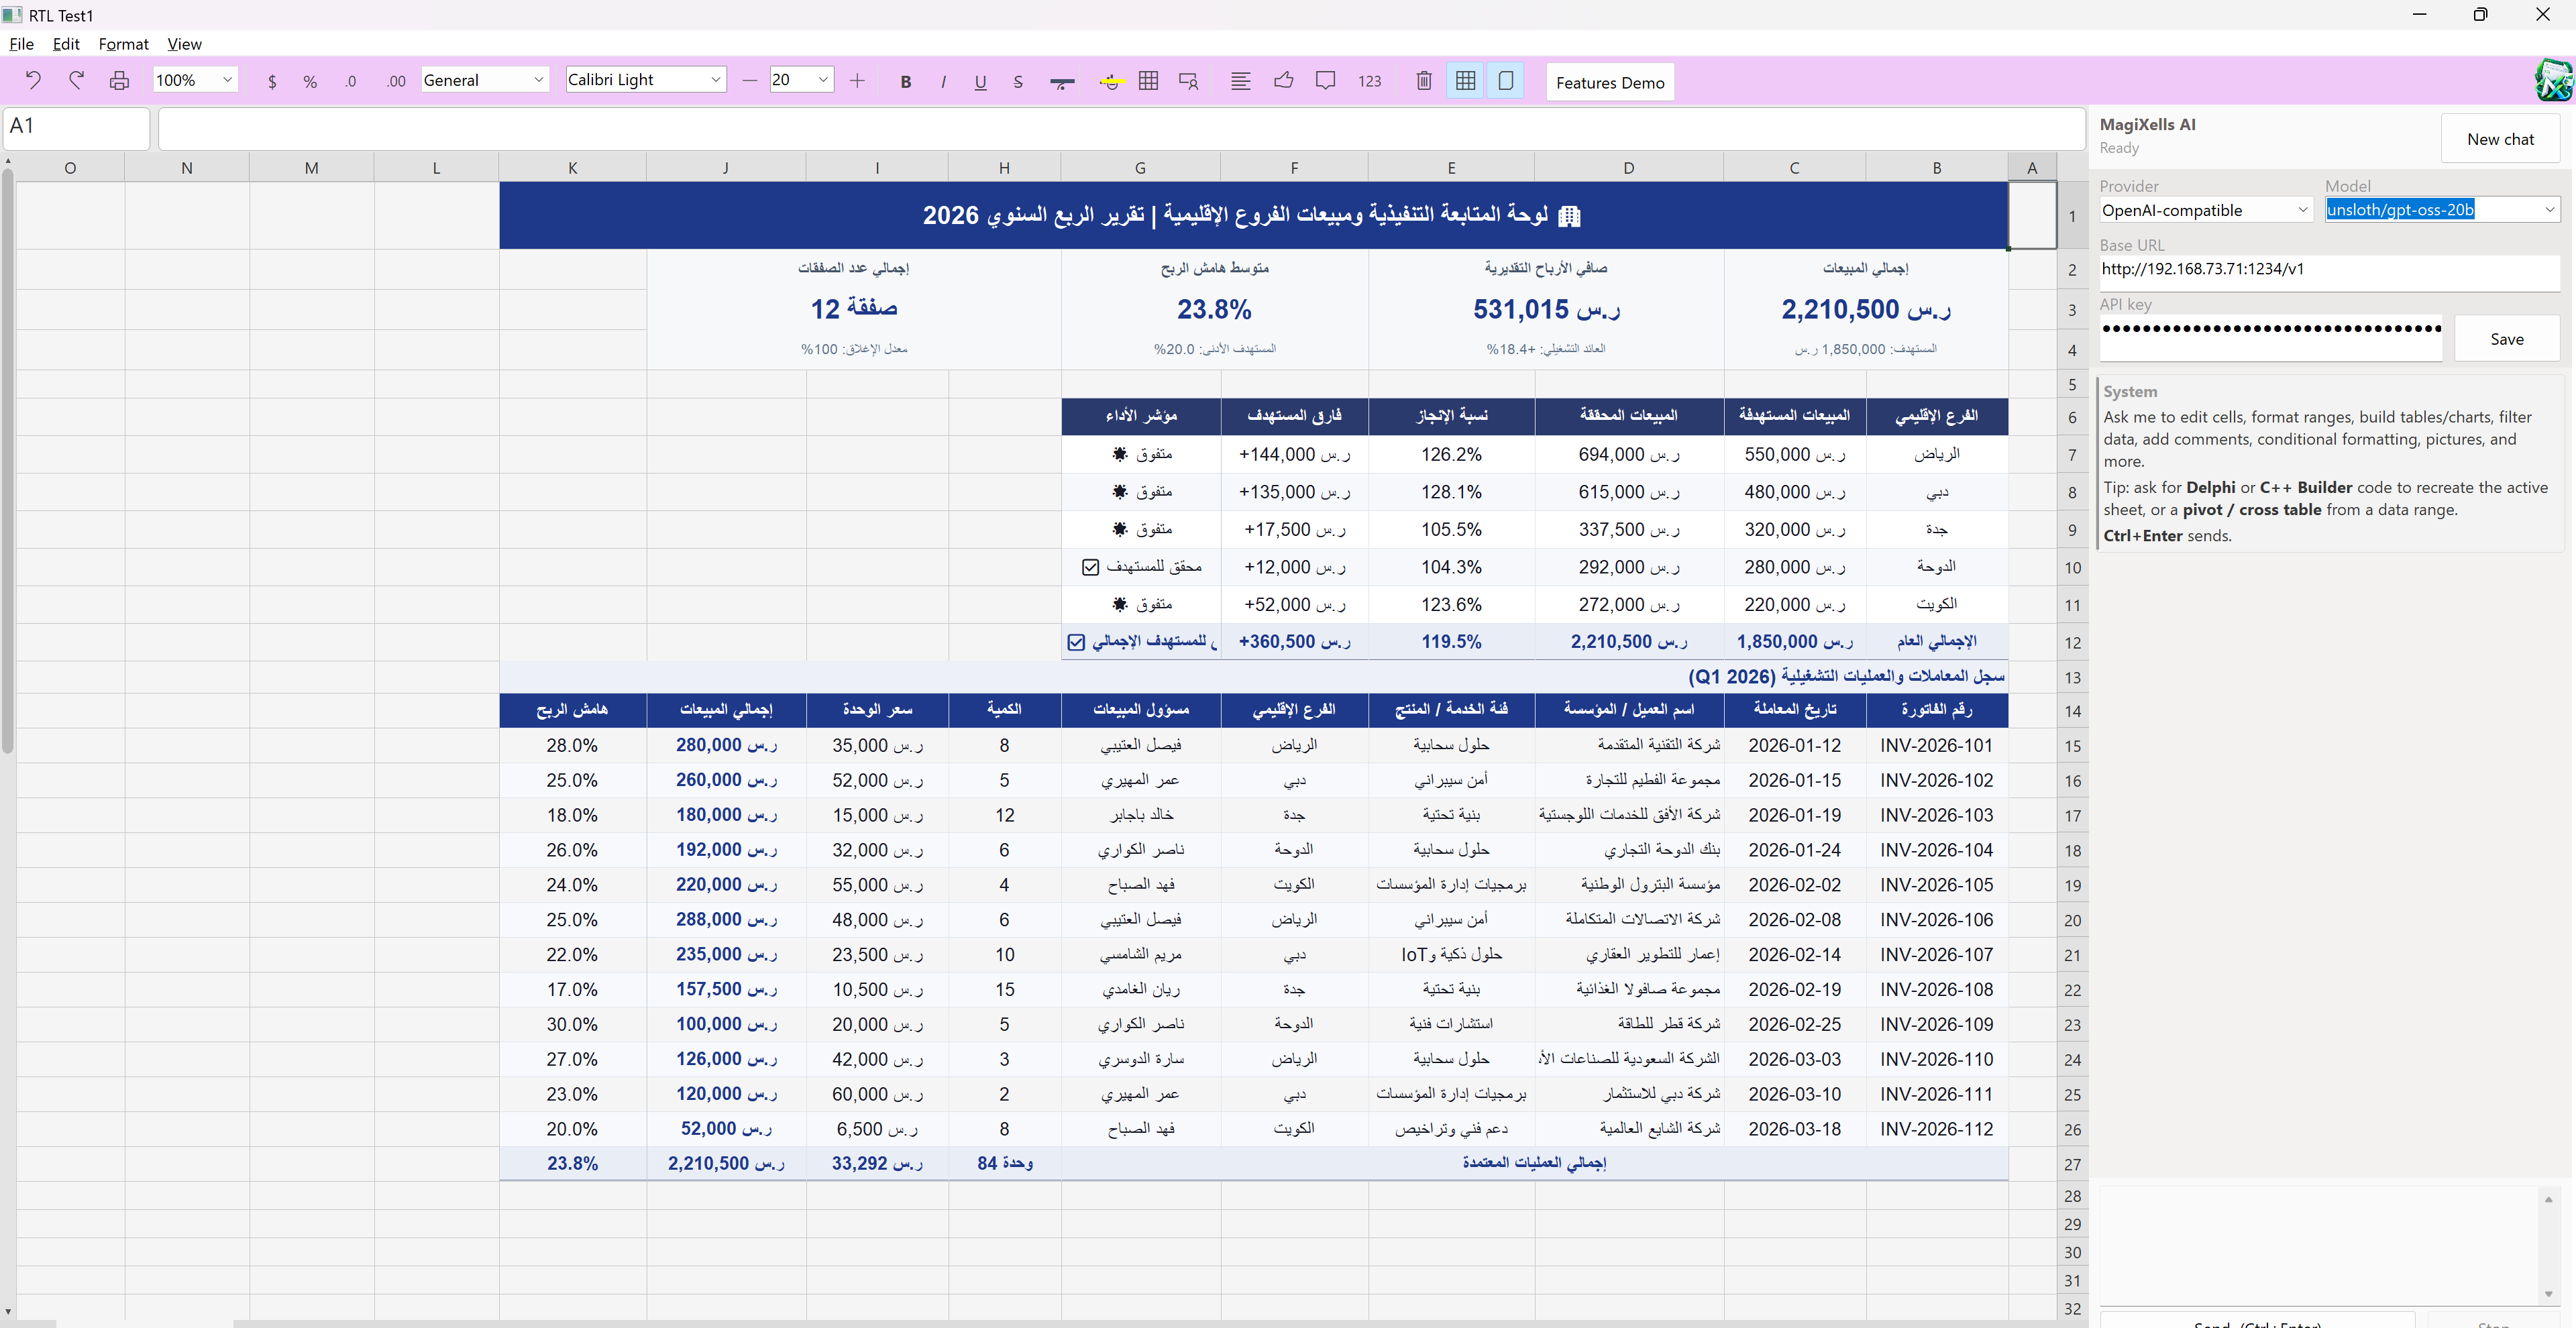2576x1328 pixels.
Task: Toggle the gridlines view button
Action: pyautogui.click(x=1465, y=81)
